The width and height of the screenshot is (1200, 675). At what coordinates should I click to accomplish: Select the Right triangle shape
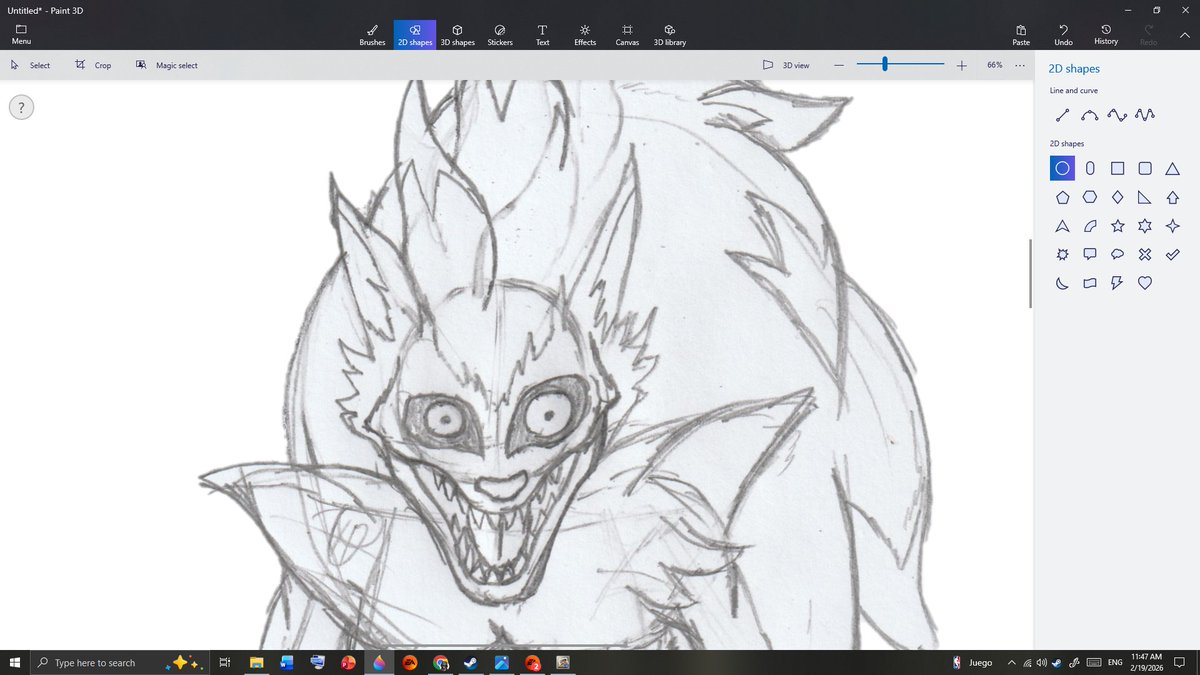point(1145,197)
